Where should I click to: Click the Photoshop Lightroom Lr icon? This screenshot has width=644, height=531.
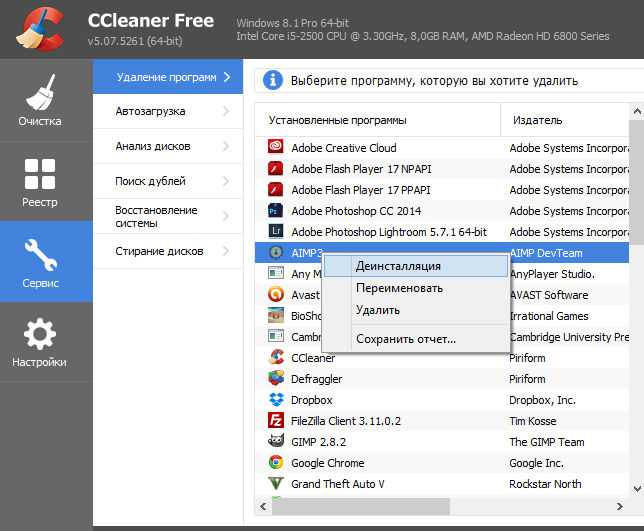pos(276,231)
